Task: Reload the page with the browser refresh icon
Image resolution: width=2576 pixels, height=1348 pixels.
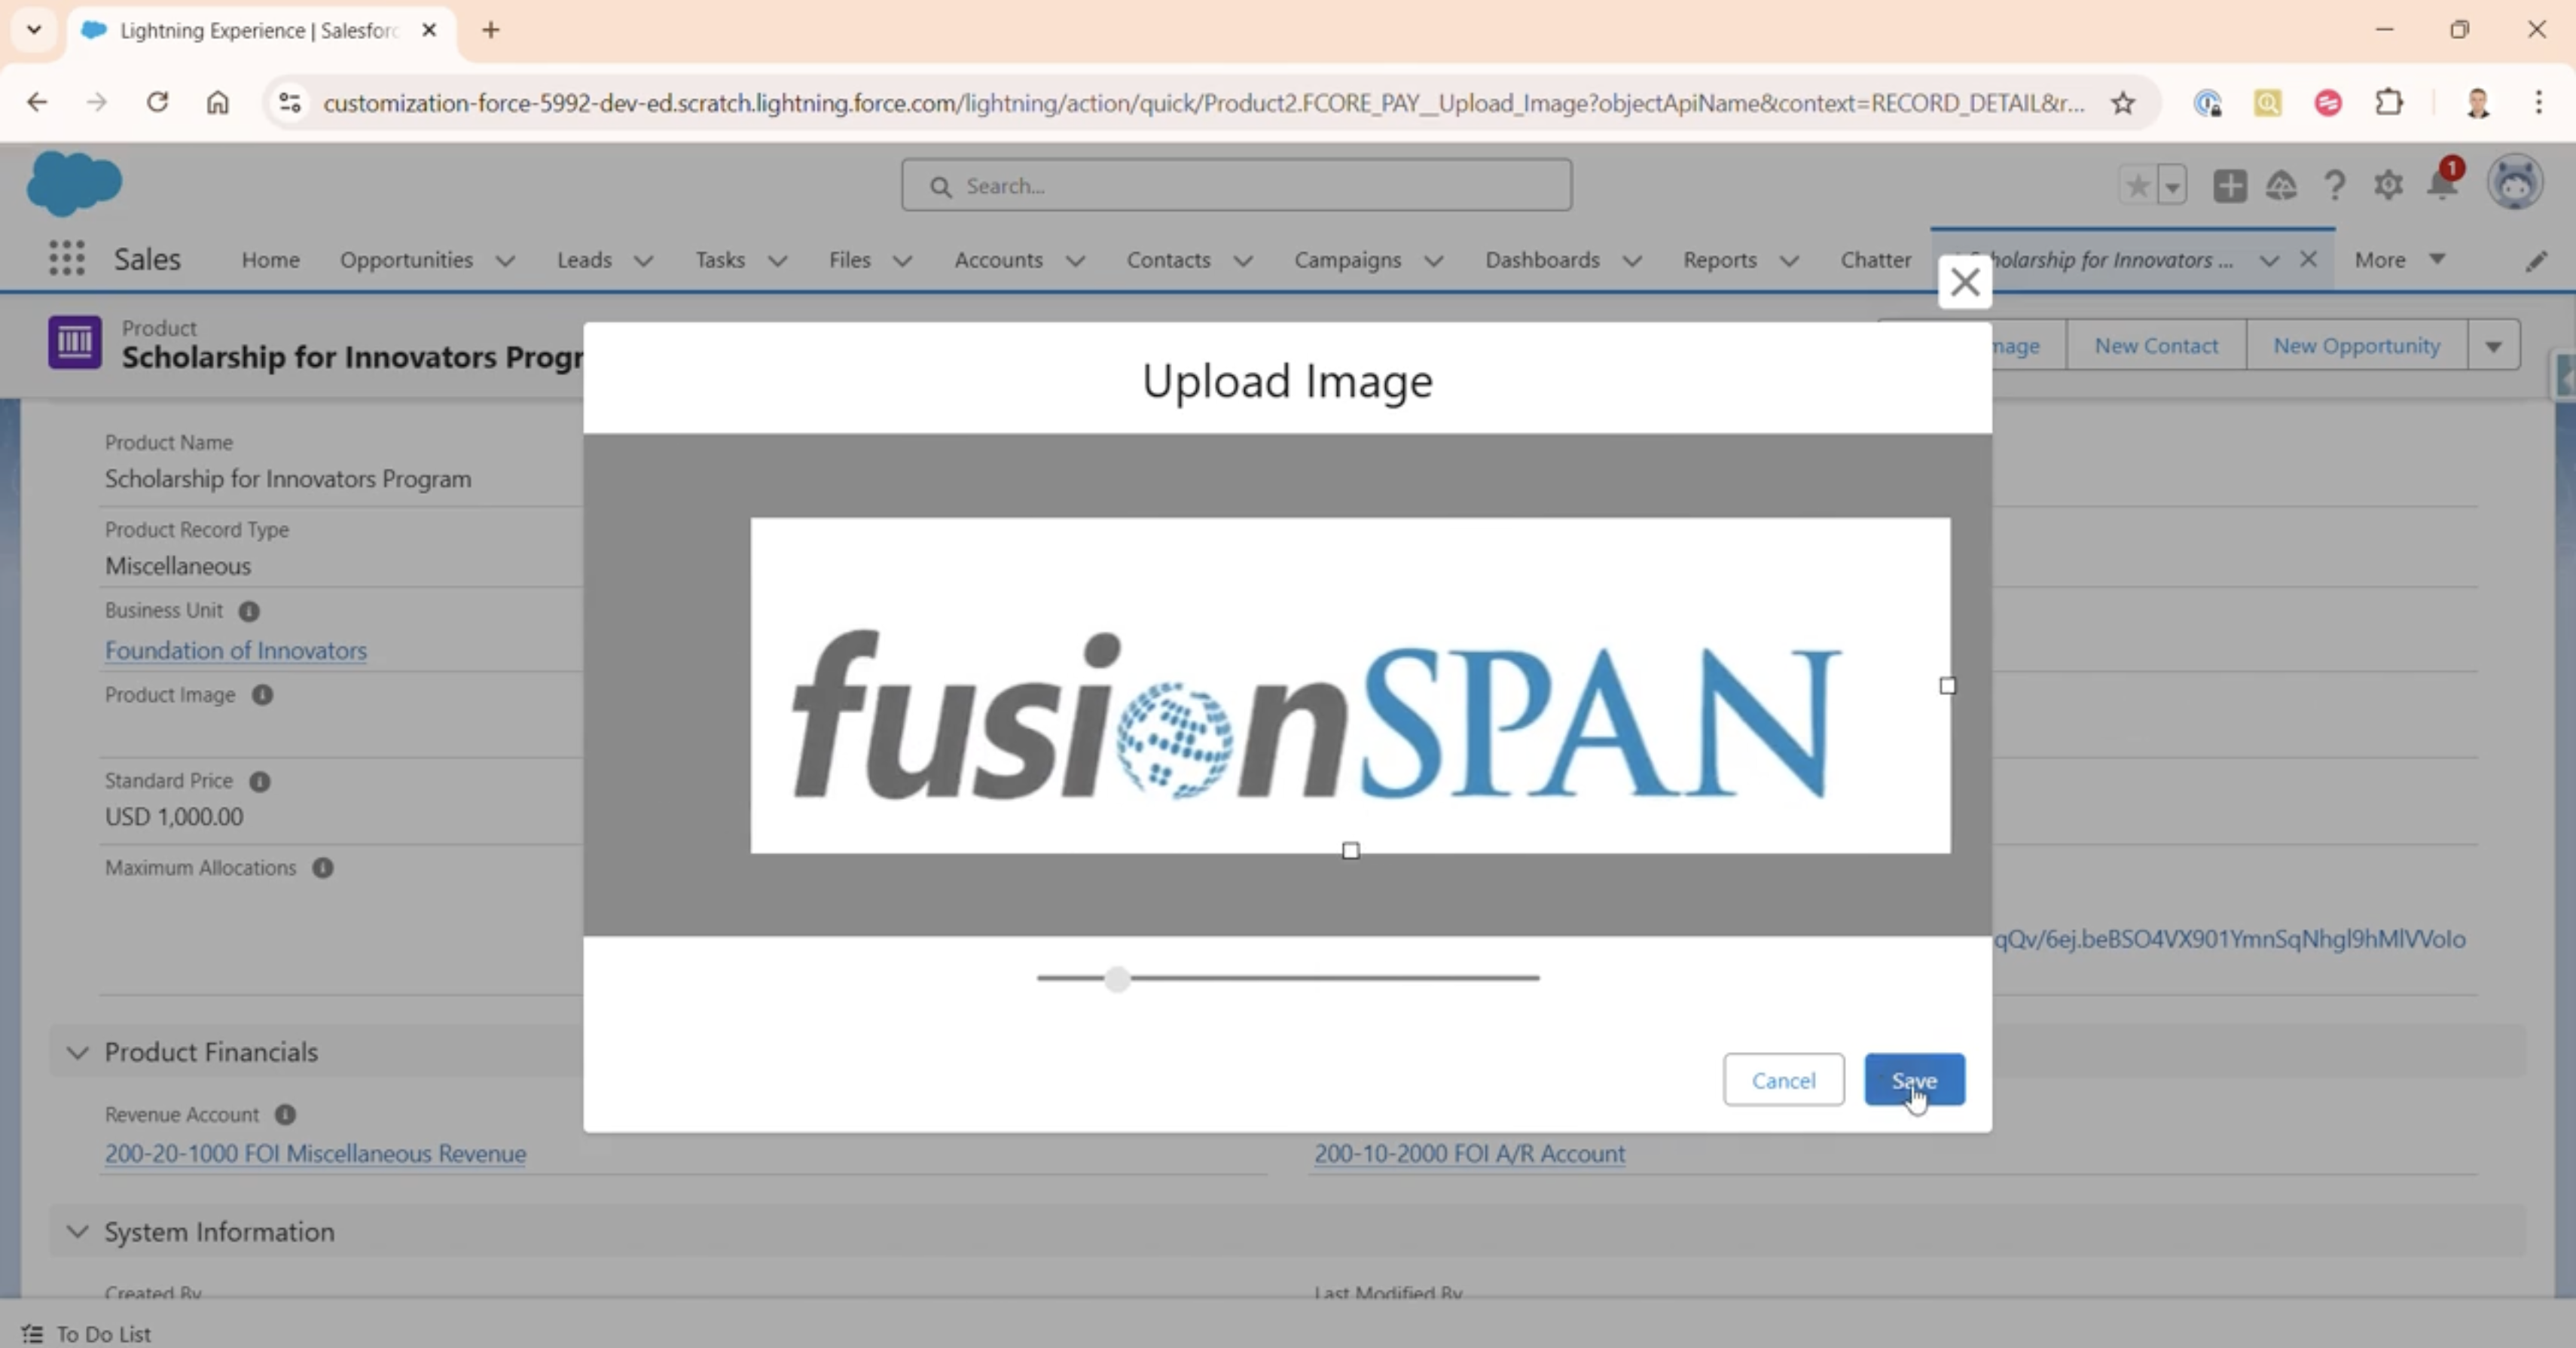Action: pos(157,102)
